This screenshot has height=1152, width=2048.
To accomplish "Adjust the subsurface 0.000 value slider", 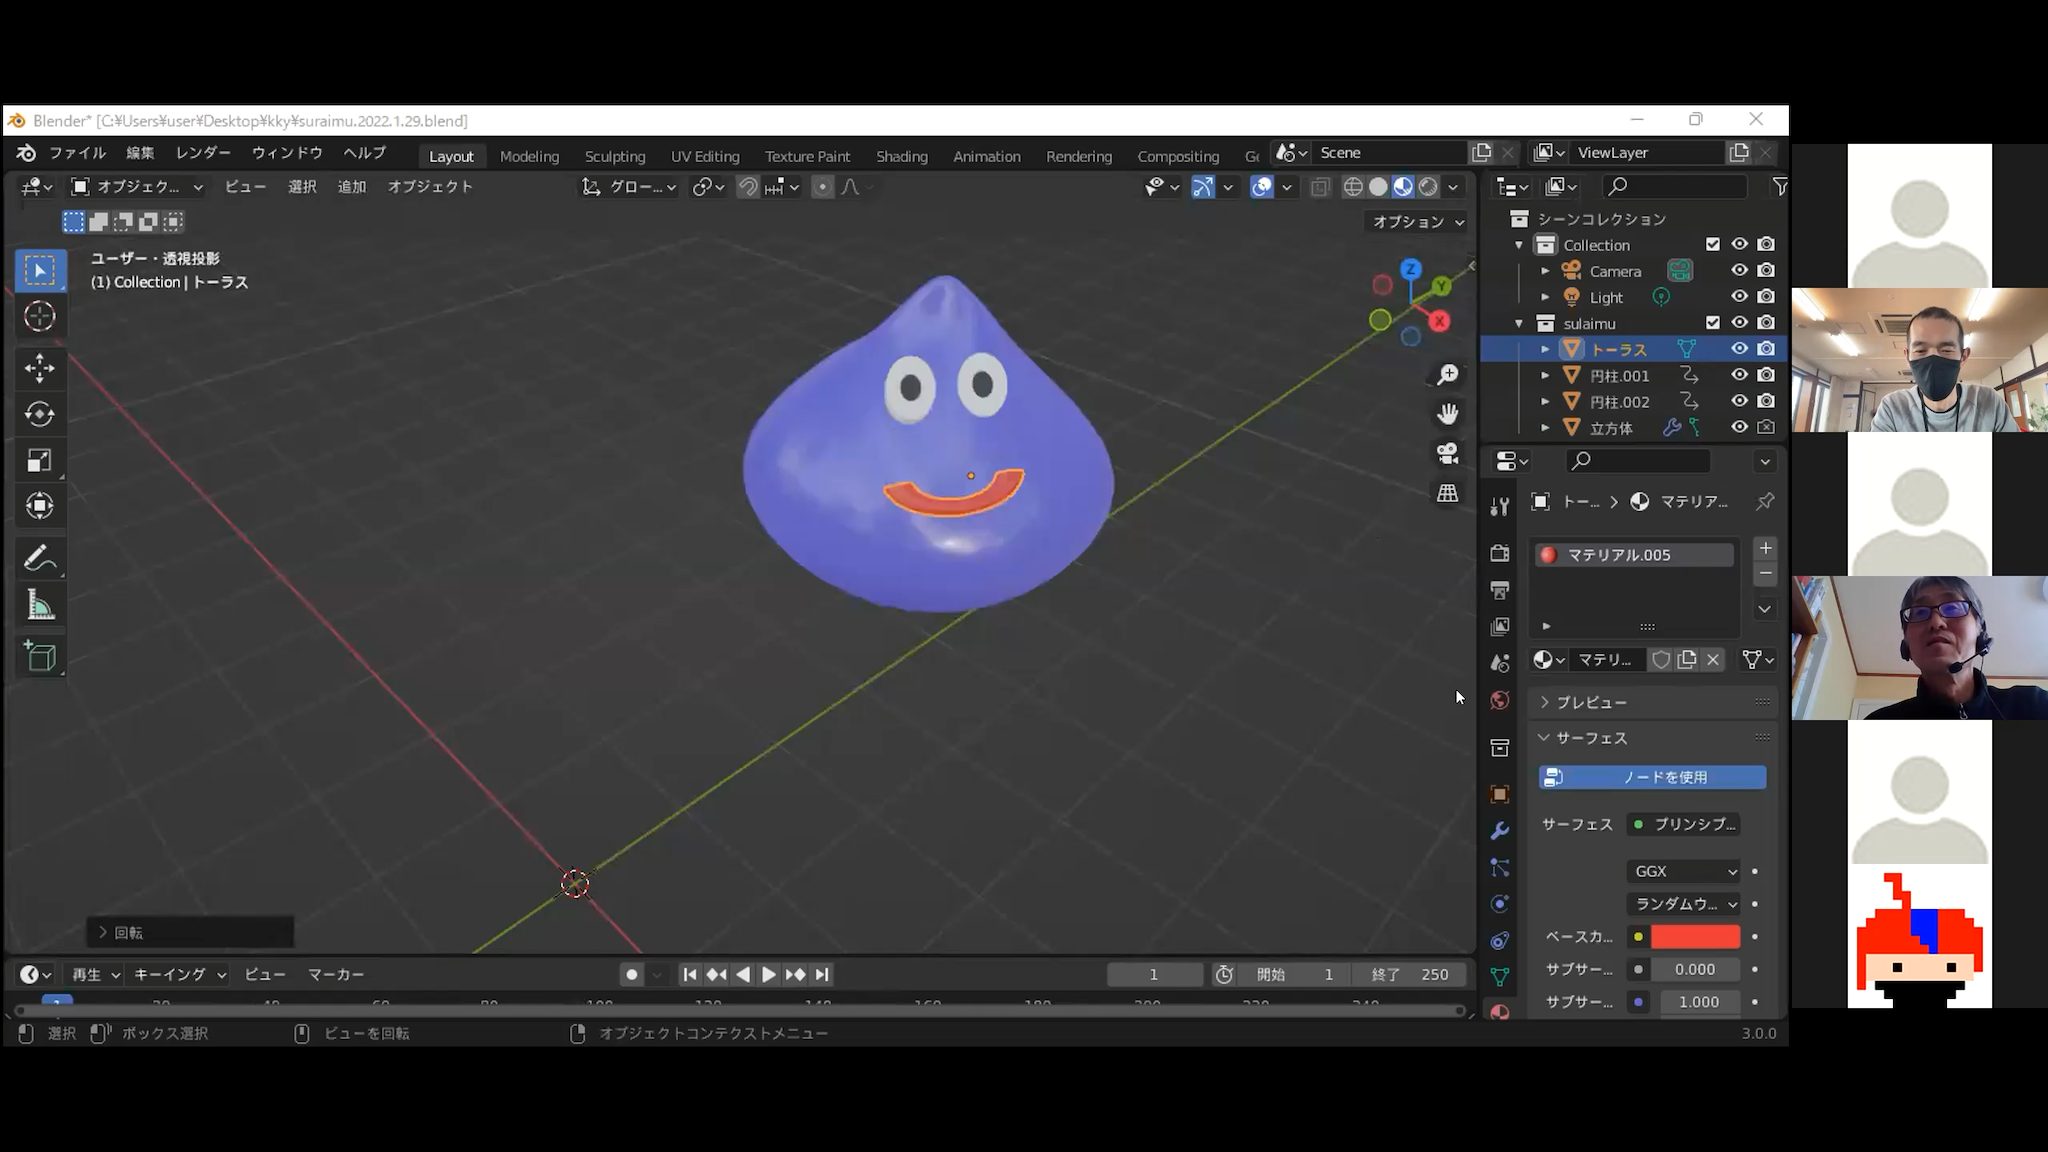I will [x=1695, y=969].
